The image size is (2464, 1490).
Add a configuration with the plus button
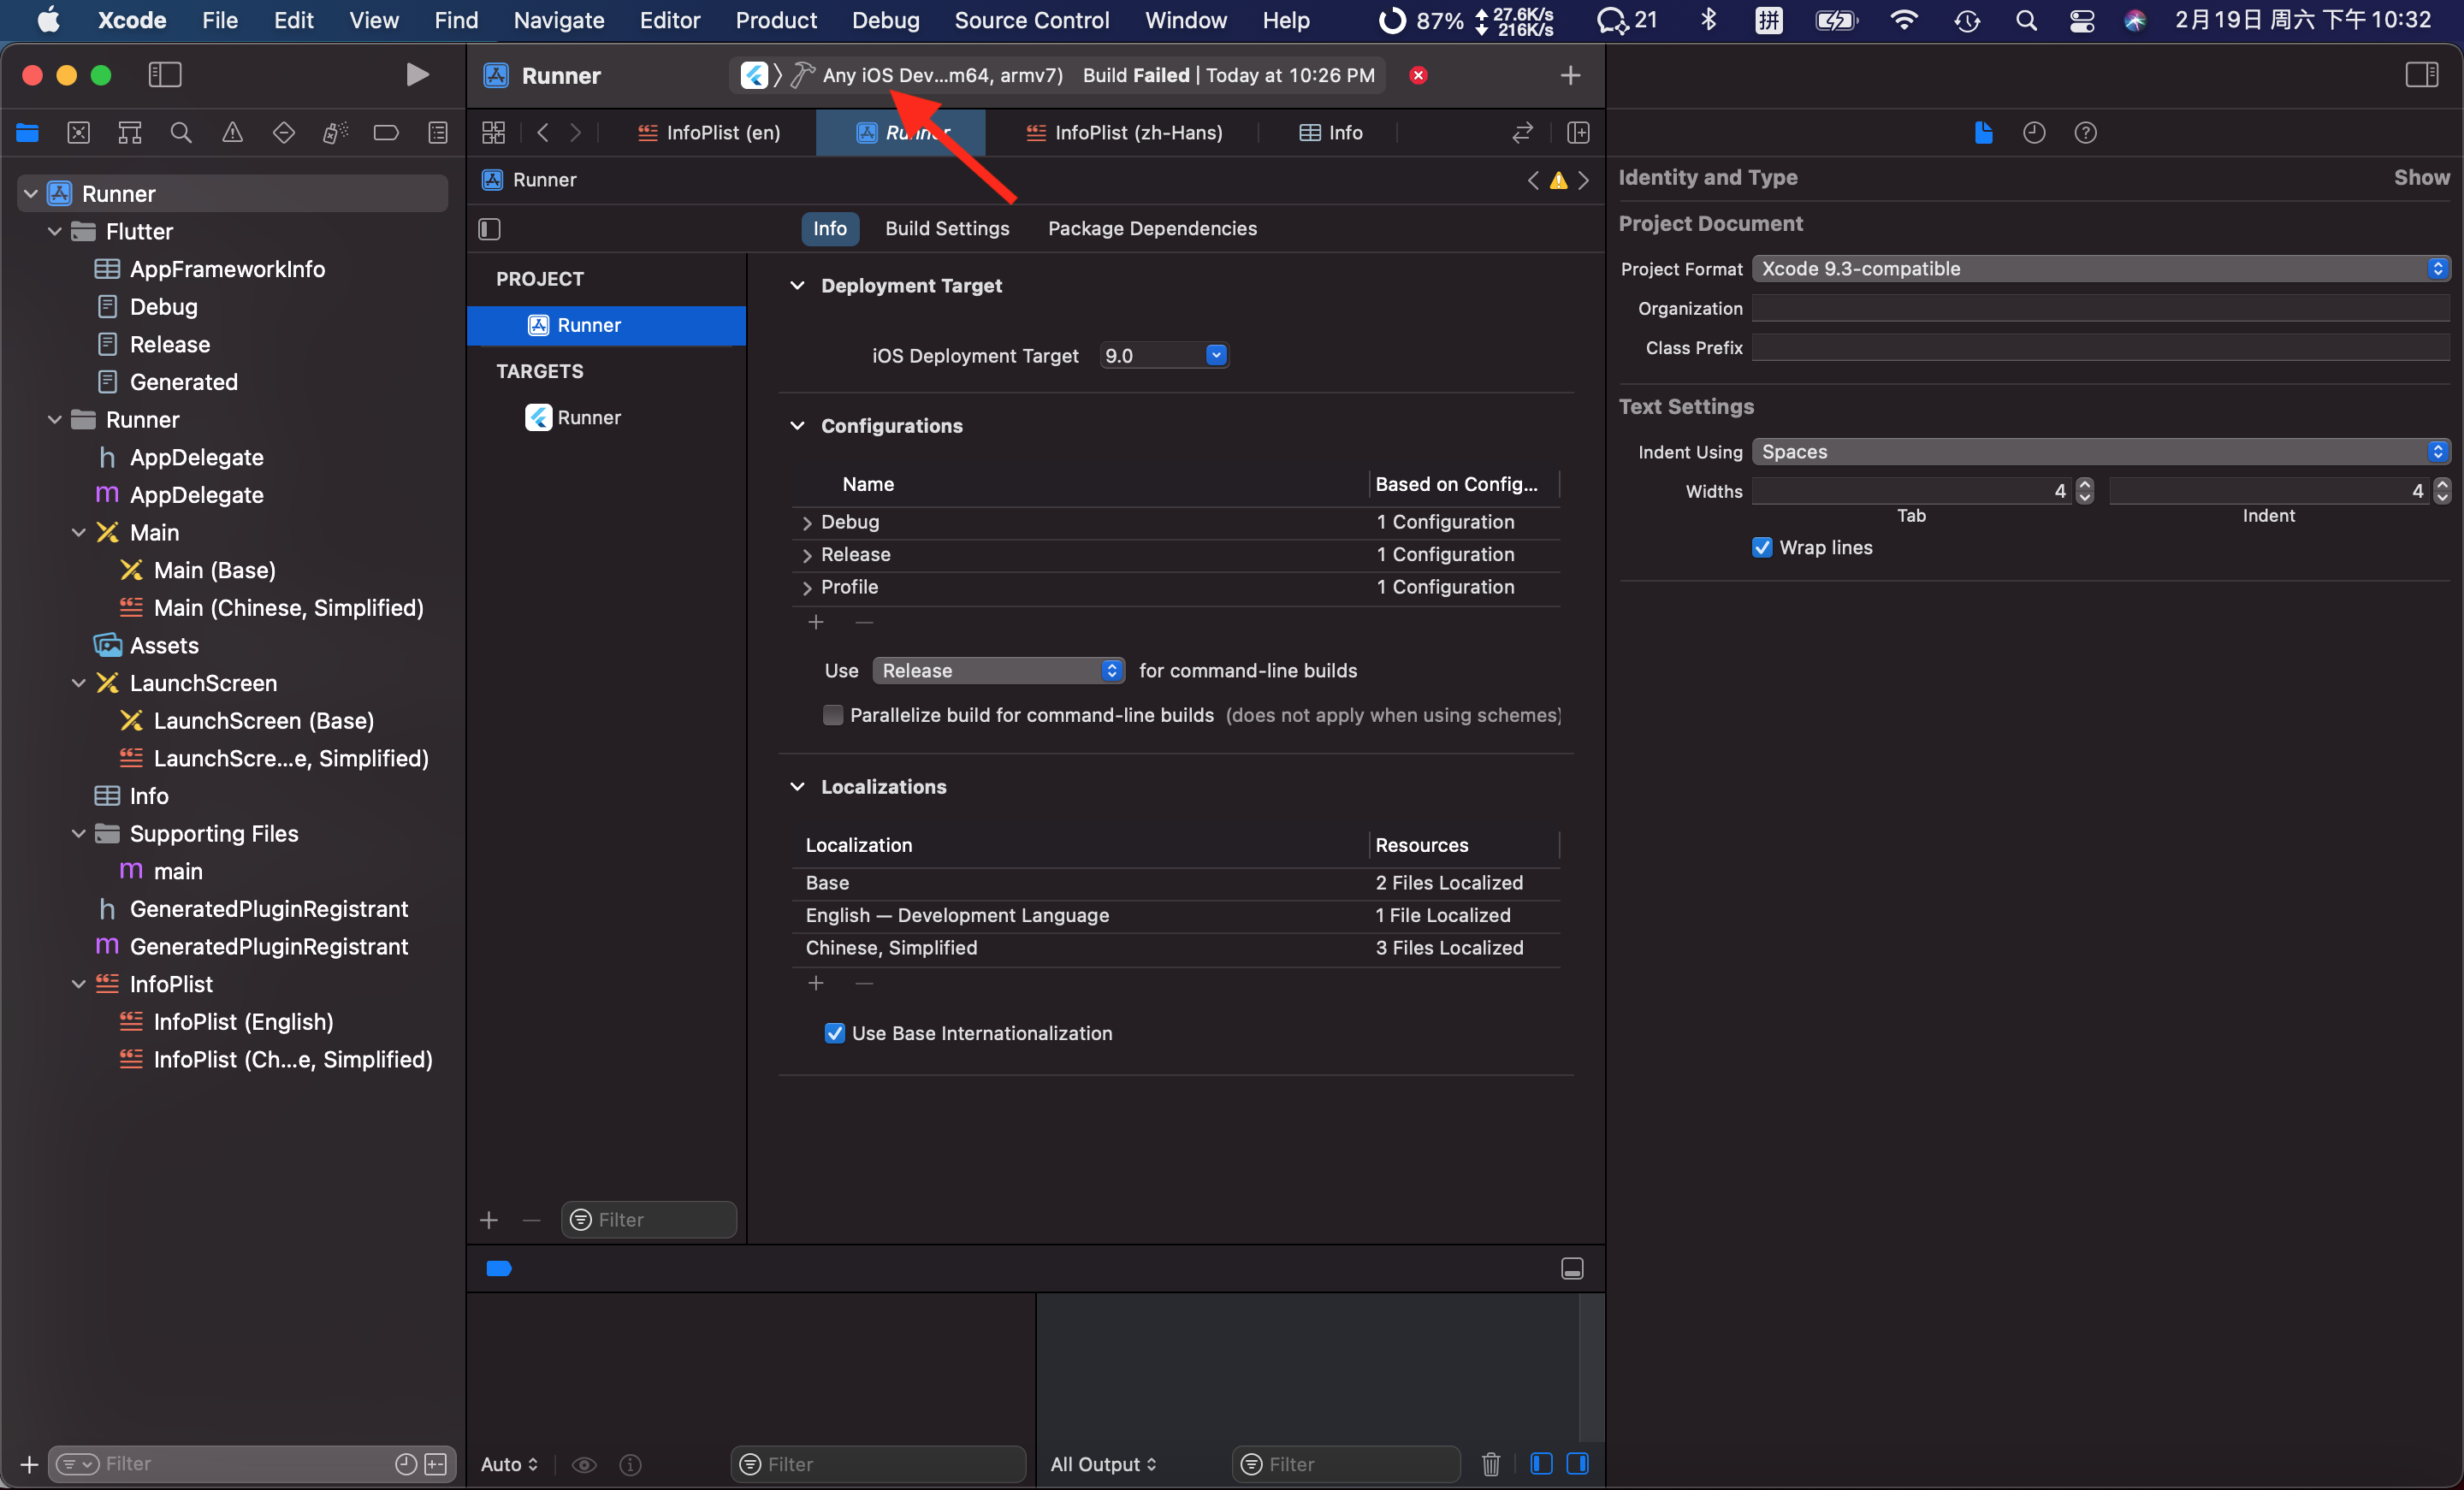coord(816,623)
